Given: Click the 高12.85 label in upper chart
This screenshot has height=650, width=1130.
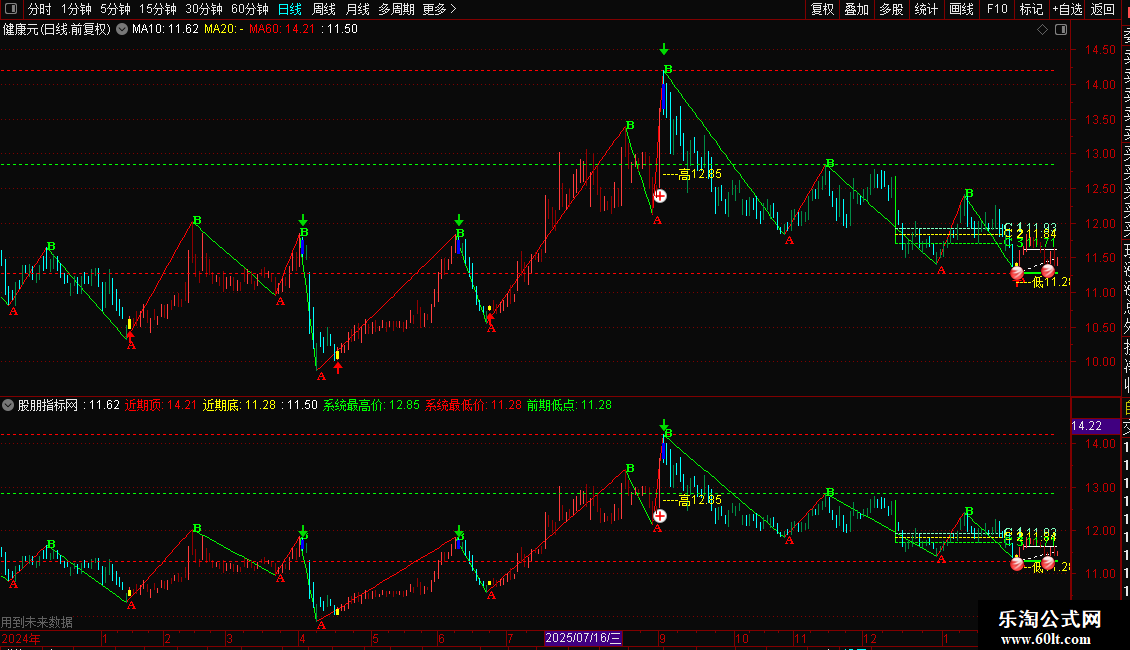Looking at the screenshot, I should coord(700,174).
